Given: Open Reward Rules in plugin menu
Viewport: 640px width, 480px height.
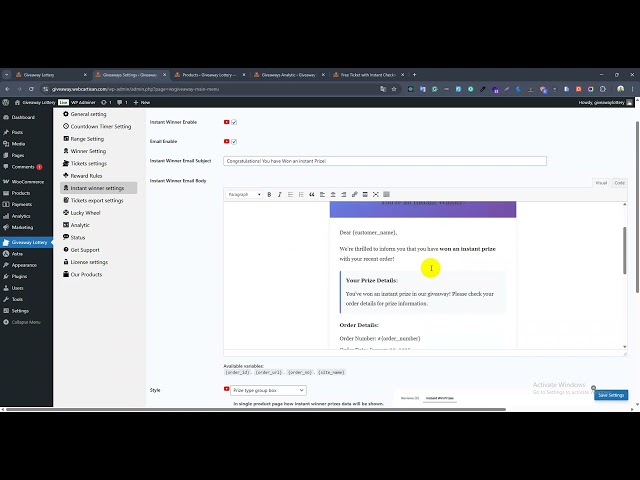Looking at the screenshot, I should [x=82, y=176].
